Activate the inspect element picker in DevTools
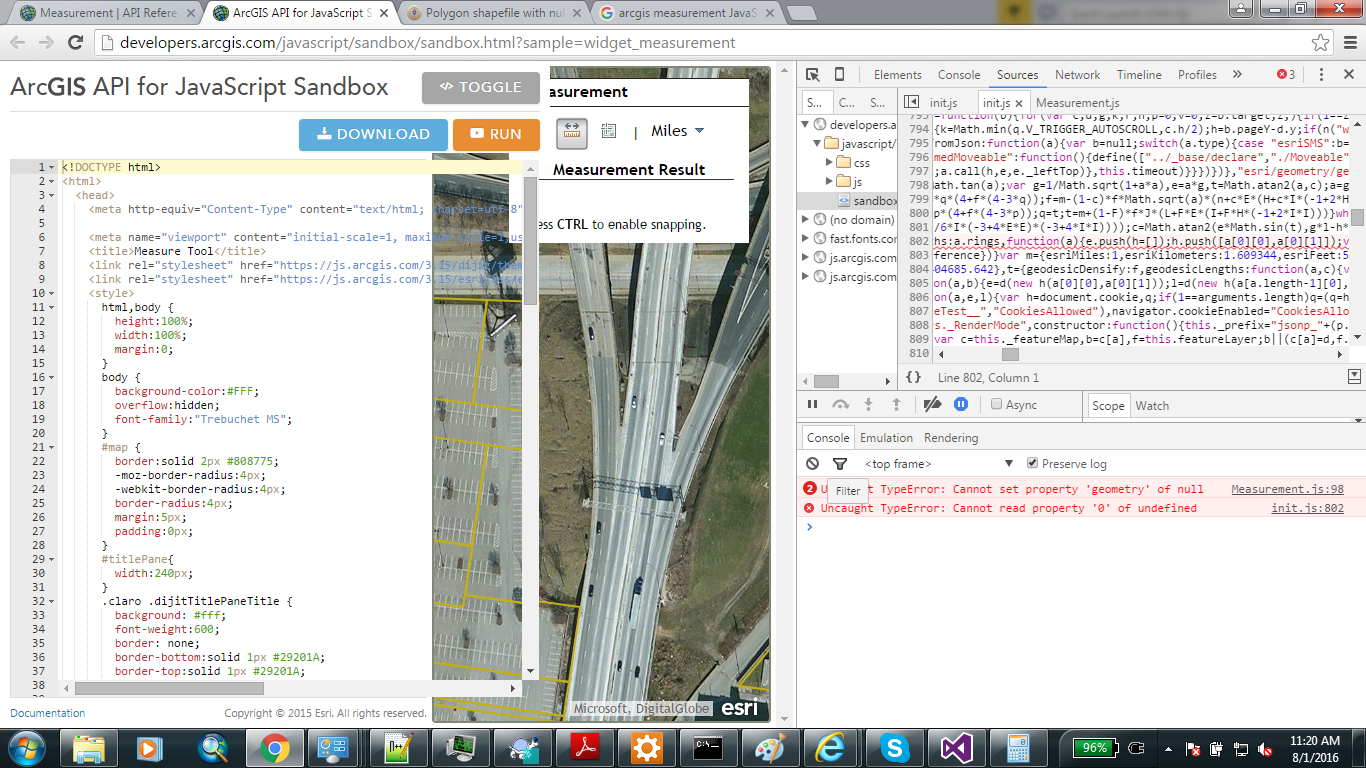The height and width of the screenshot is (768, 1366). [x=813, y=75]
